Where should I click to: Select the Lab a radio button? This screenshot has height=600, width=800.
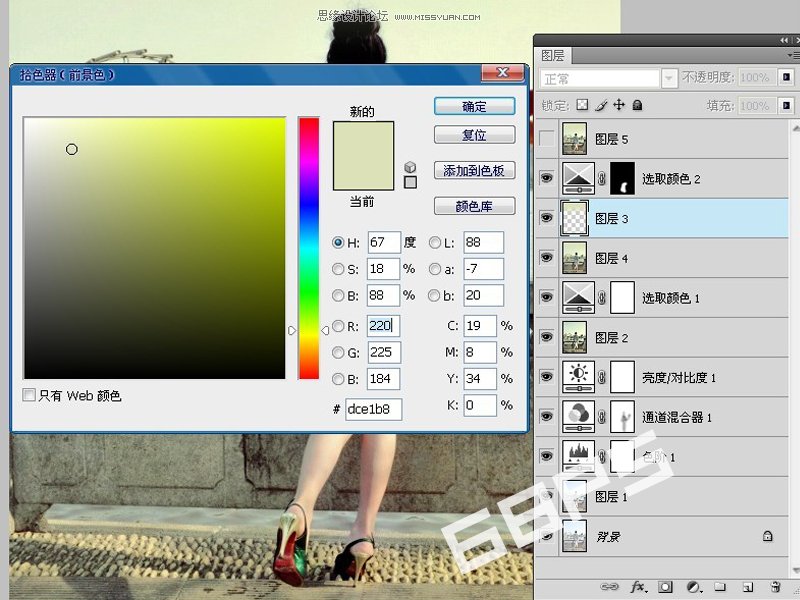[x=435, y=269]
